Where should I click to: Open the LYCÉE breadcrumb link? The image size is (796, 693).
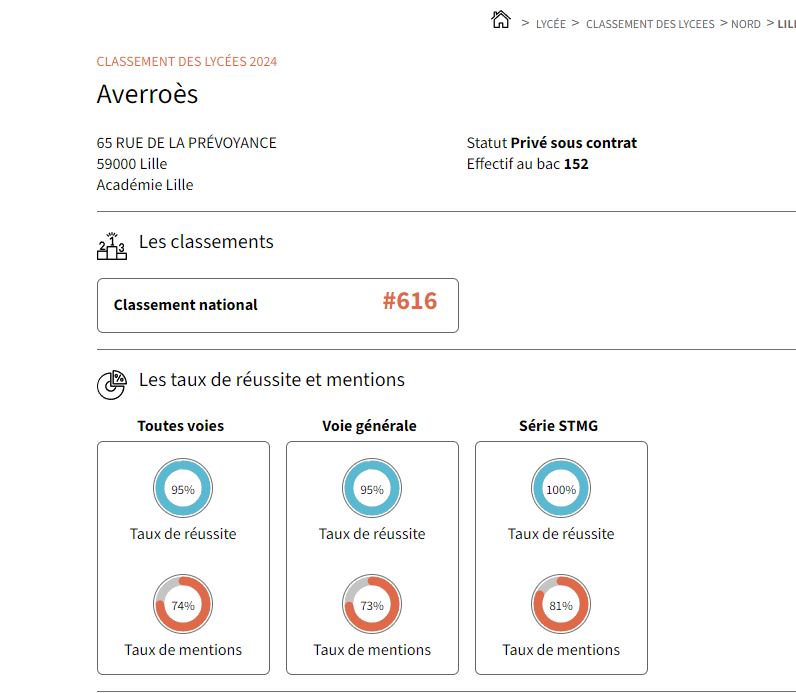[x=551, y=24]
